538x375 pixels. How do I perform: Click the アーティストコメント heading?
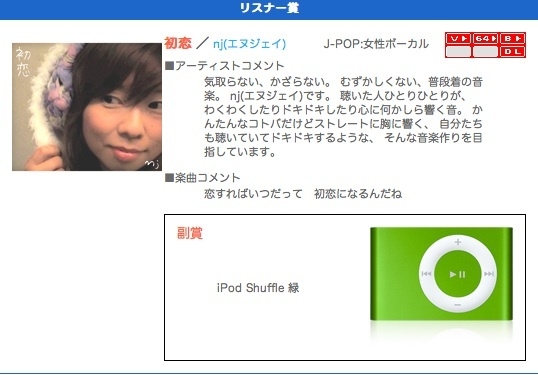click(x=225, y=66)
